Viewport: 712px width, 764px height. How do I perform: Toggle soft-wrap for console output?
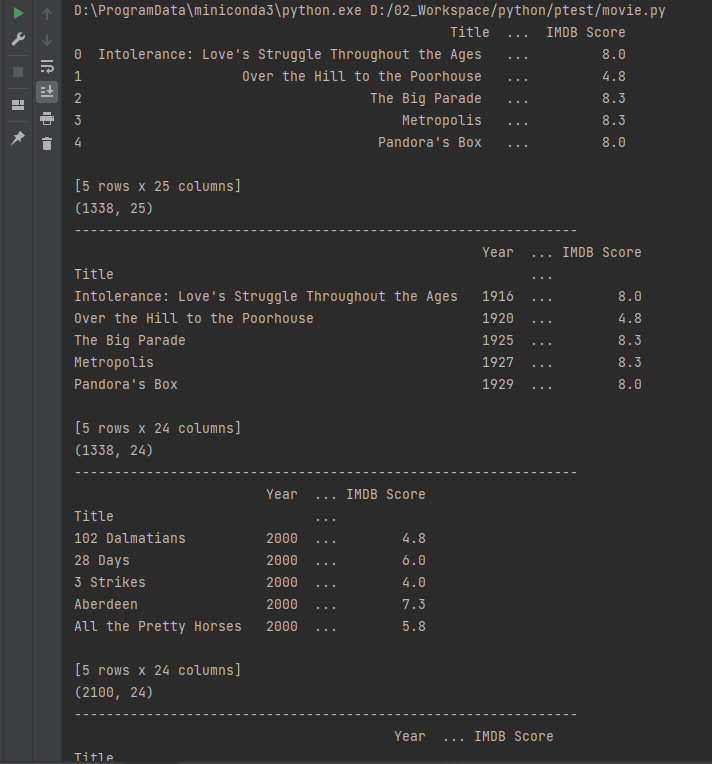click(x=47, y=66)
